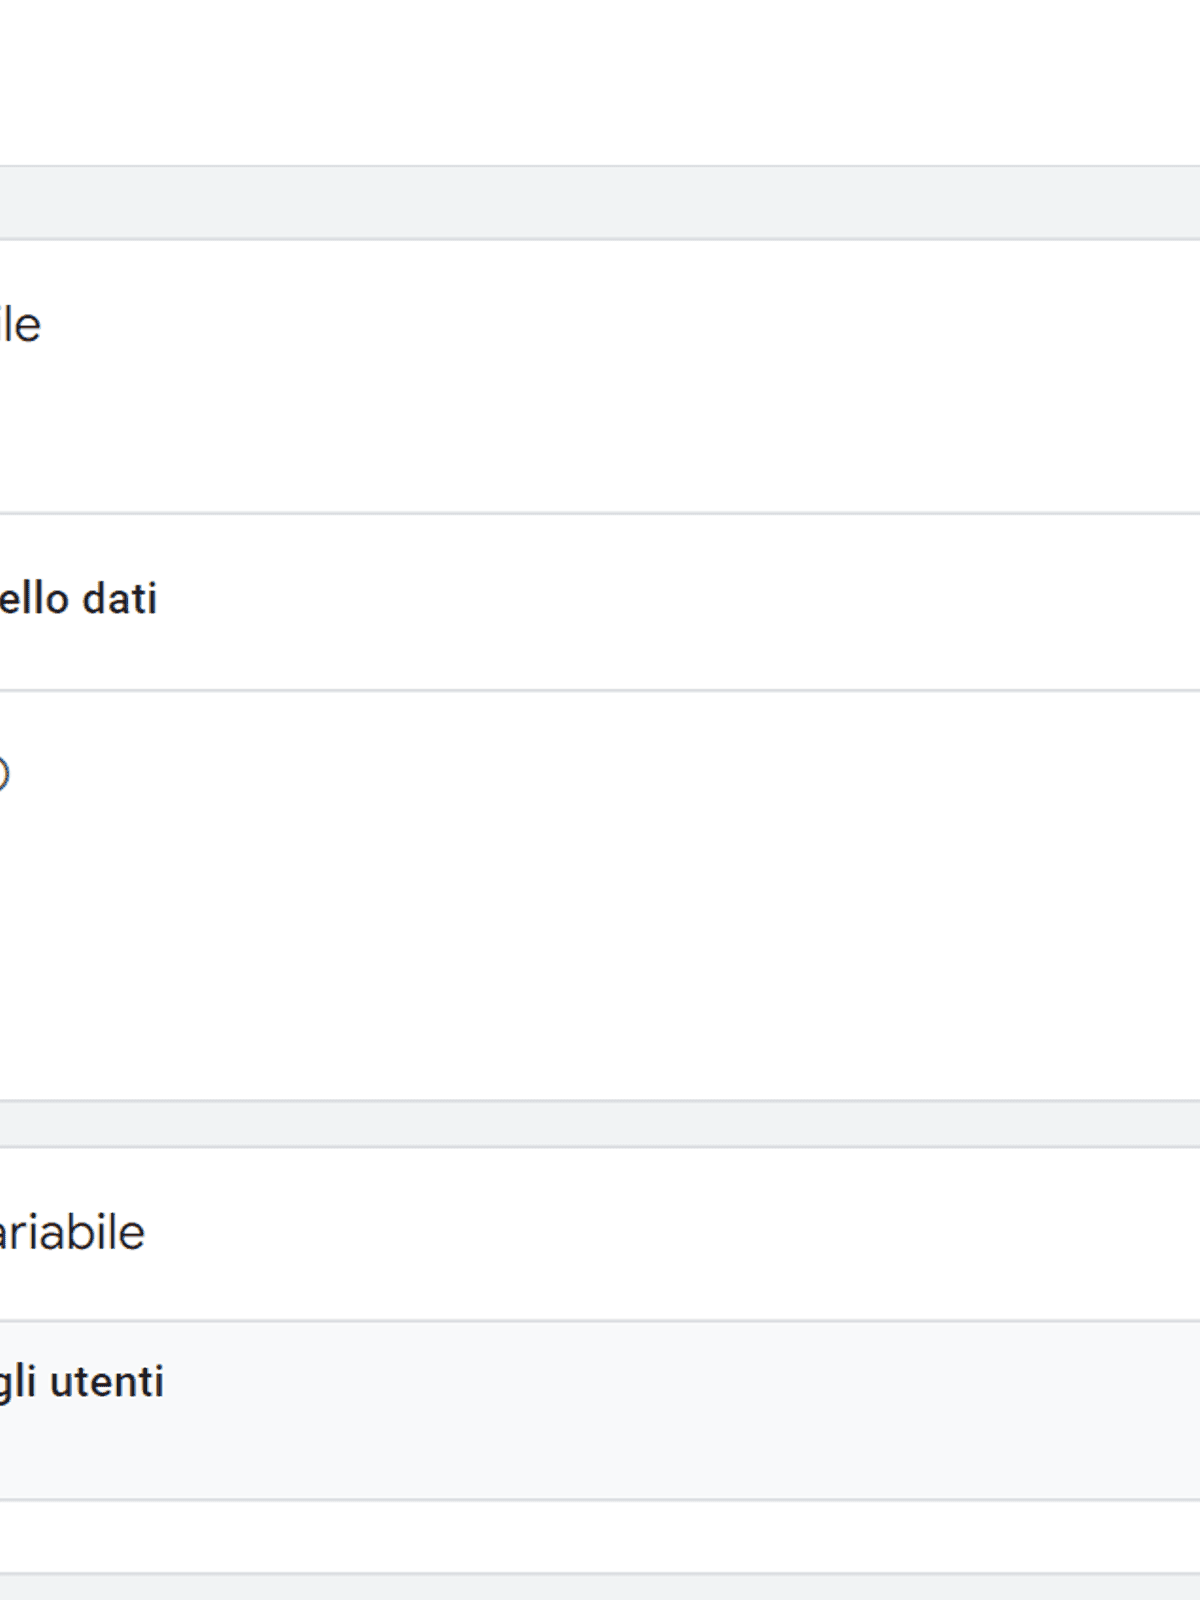The height and width of the screenshot is (1600, 1200).
Task: Click the 'ariabile' section heading
Action: click(x=72, y=1232)
